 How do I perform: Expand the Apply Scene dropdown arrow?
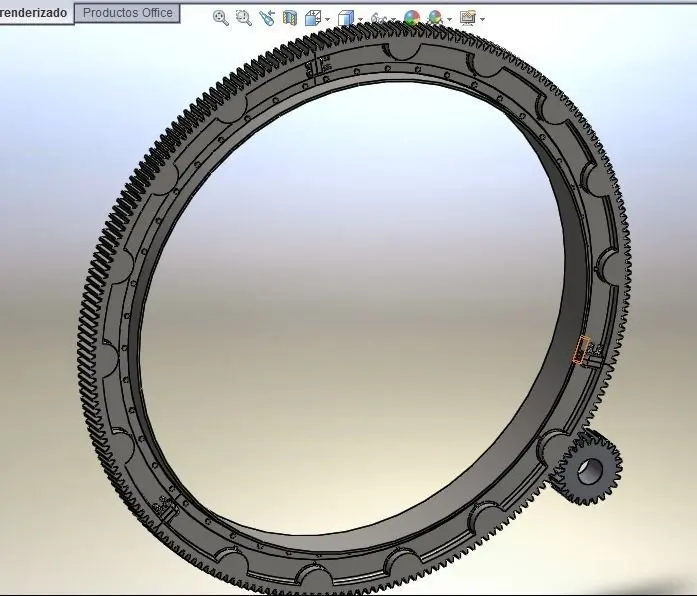coord(449,19)
